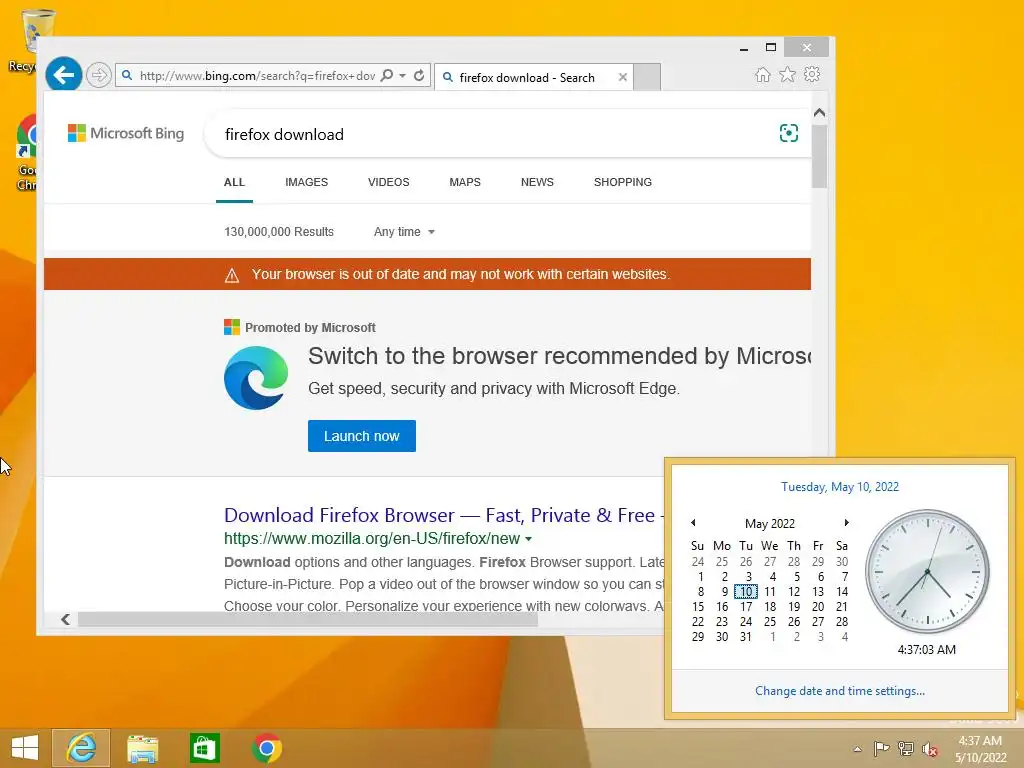Click the vertical scrollbar thumb
Image resolution: width=1024 pixels, height=768 pixels.
[820, 155]
